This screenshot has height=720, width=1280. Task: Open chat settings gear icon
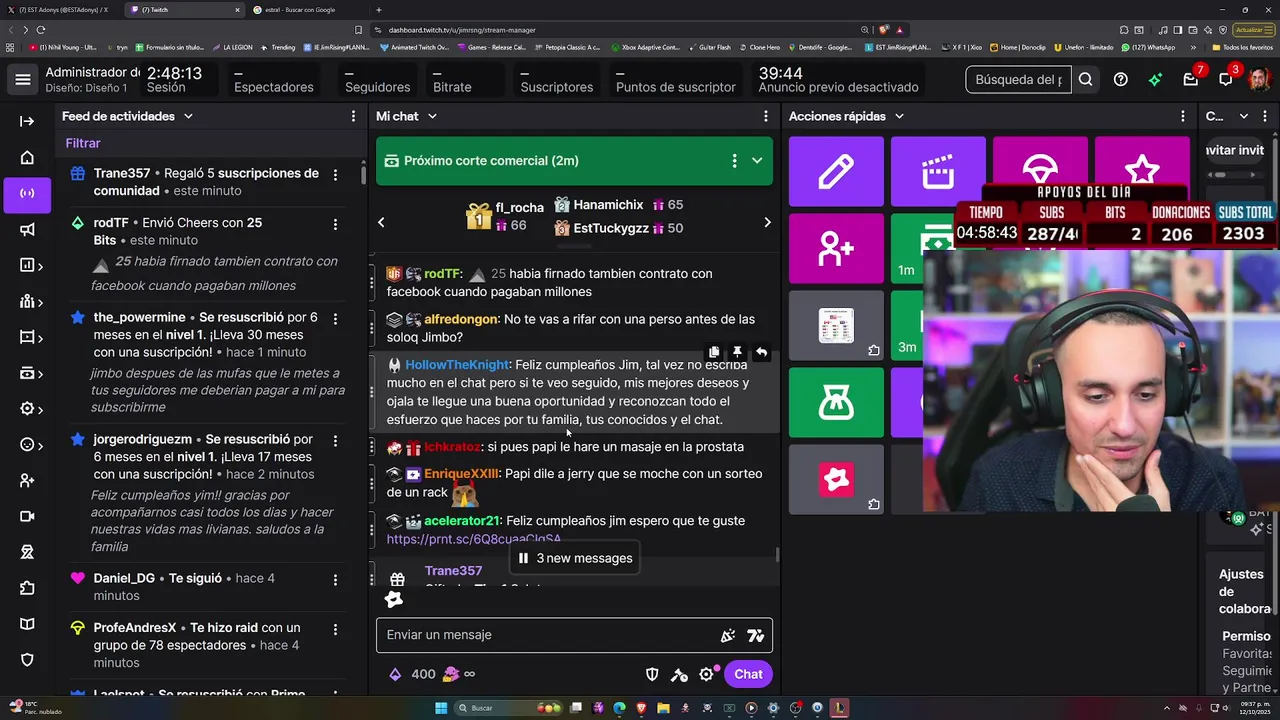click(x=706, y=674)
